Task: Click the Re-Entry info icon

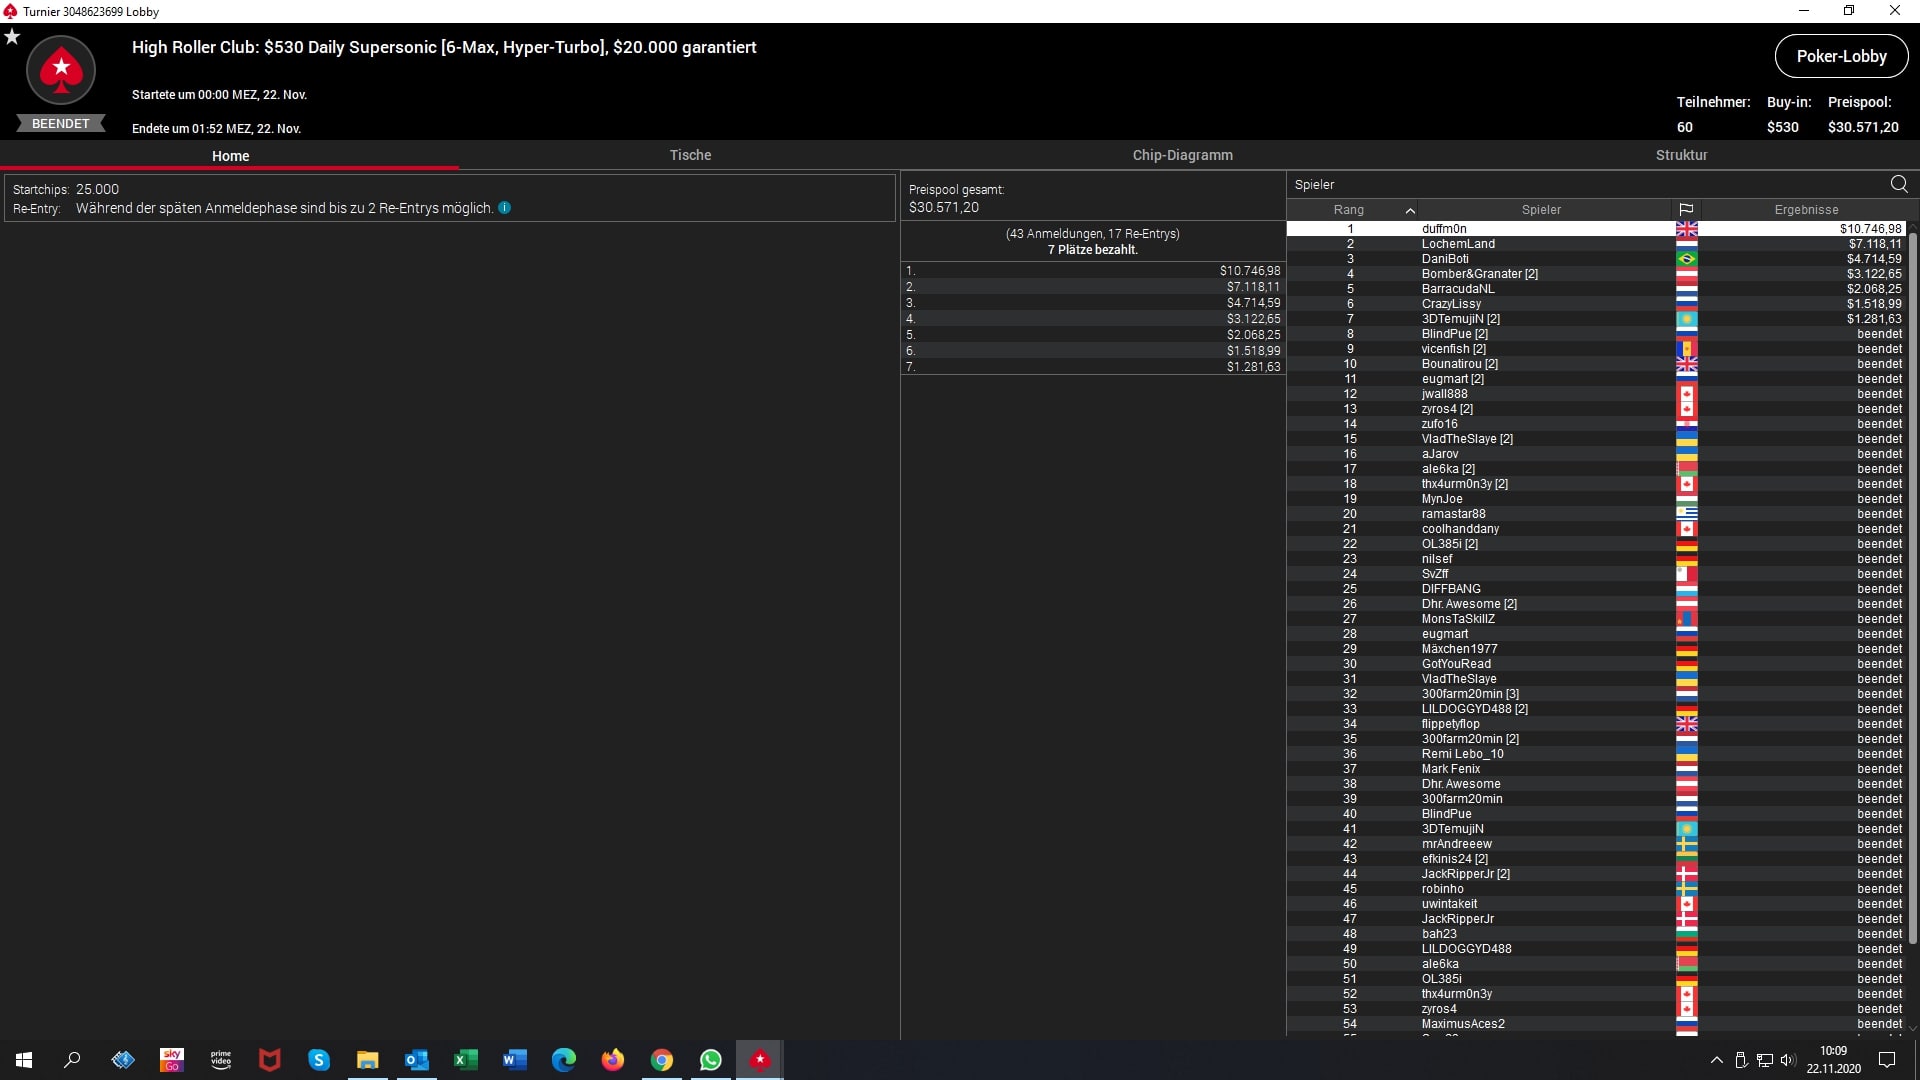Action: pyautogui.click(x=505, y=208)
